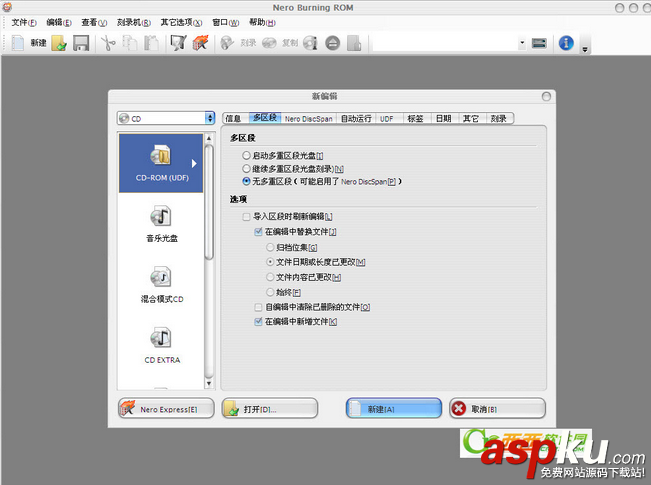Screen dimensions: 651x485
Task: Click the arrow beside CD-ROM (UDF)
Action: pos(194,163)
